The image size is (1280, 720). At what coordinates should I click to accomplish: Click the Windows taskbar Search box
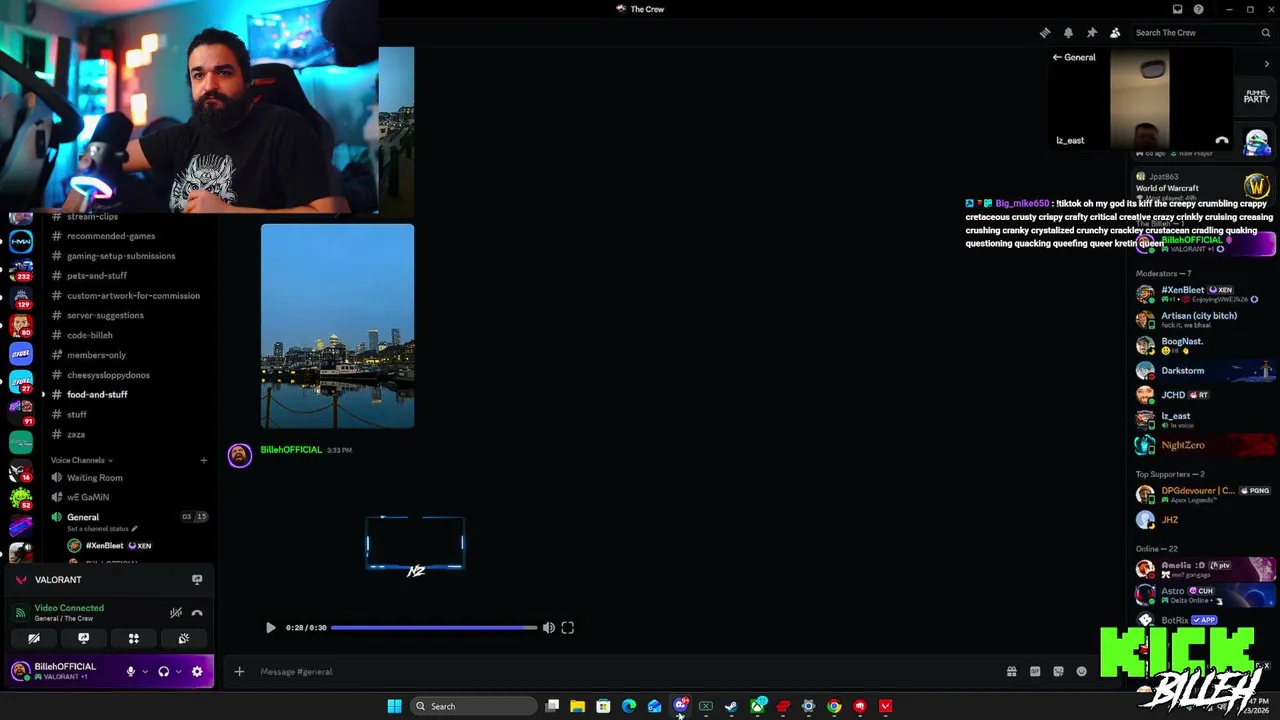[x=474, y=706]
